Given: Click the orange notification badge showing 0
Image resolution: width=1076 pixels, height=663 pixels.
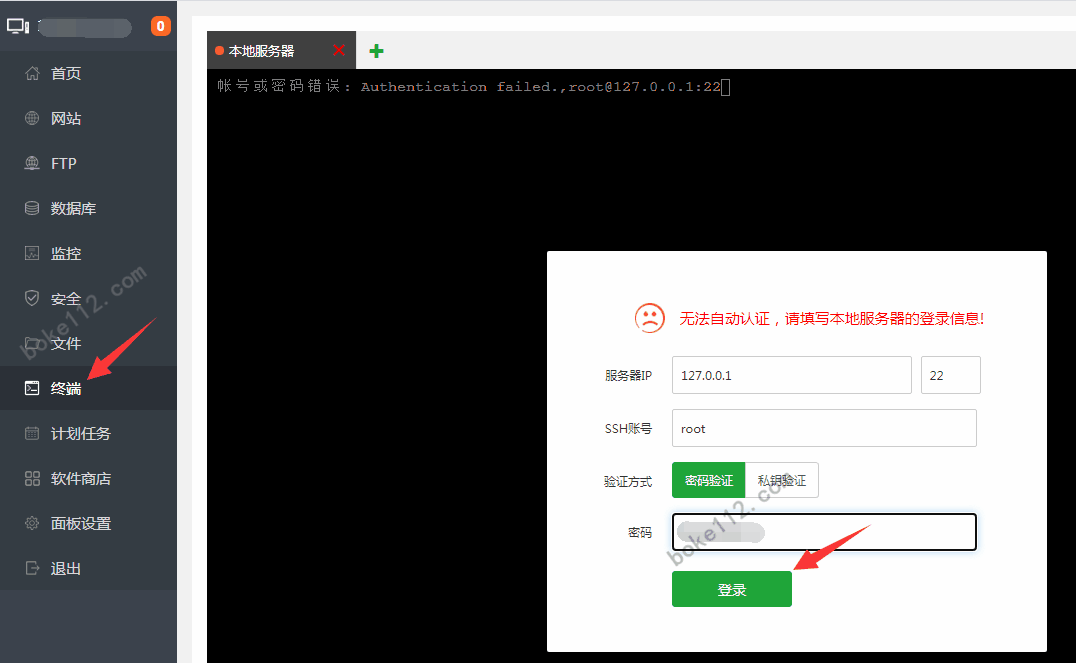Looking at the screenshot, I should [x=161, y=27].
